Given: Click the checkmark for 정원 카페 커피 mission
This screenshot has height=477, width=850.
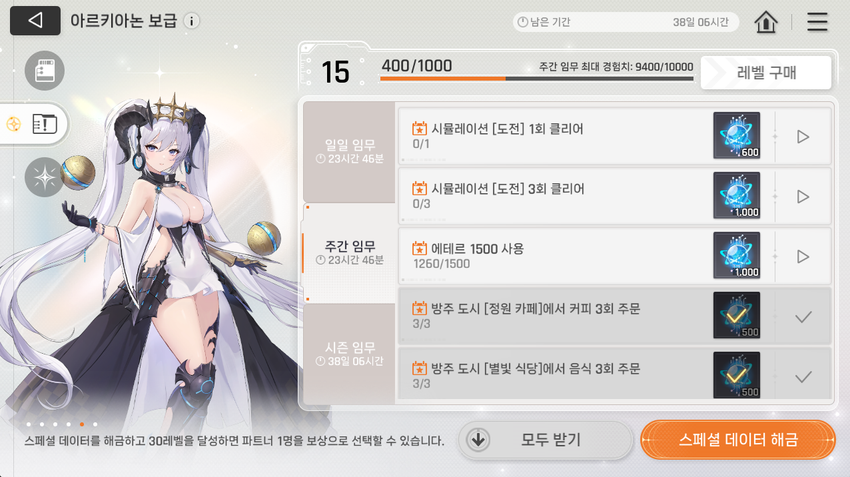Looking at the screenshot, I should 803,317.
